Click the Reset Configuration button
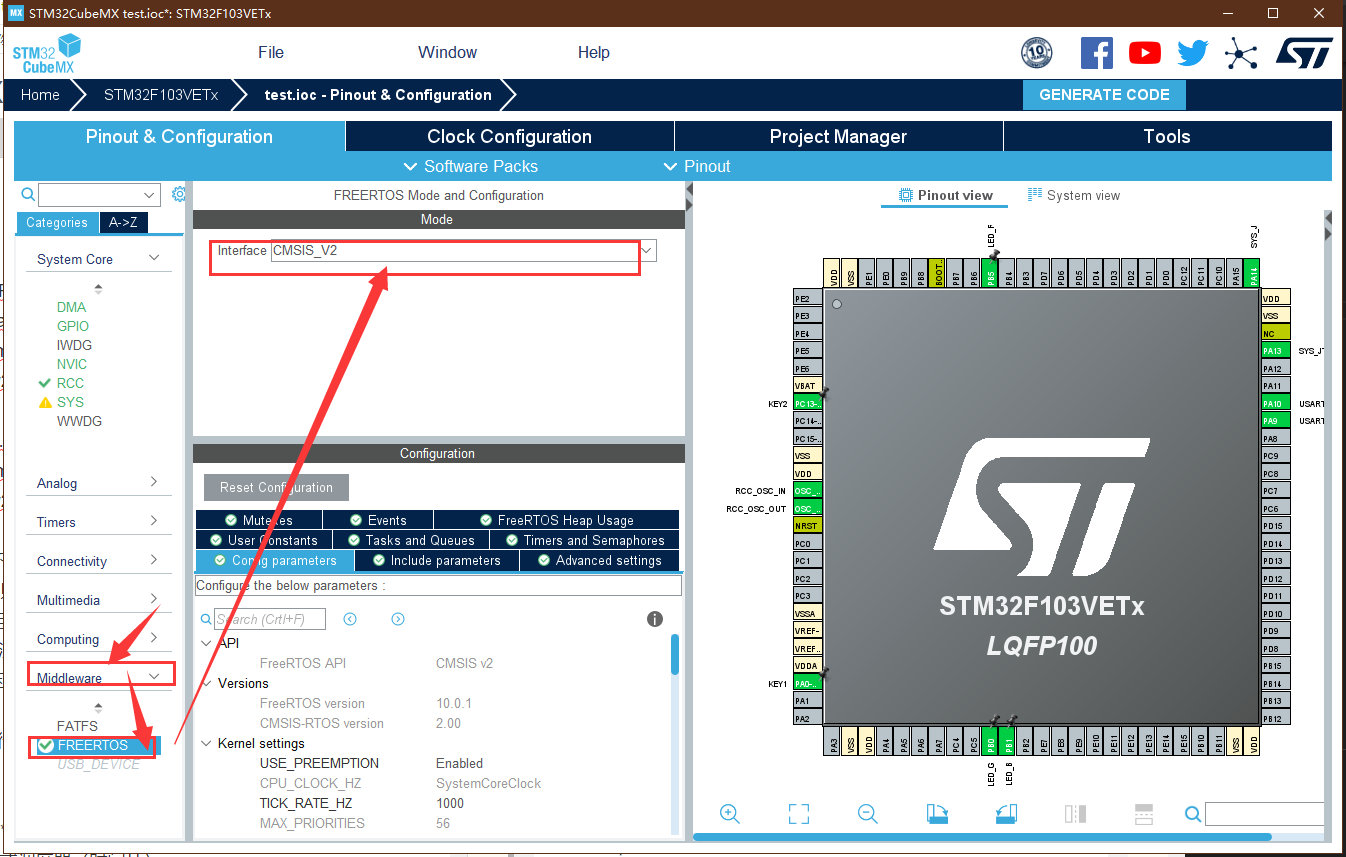 (276, 487)
